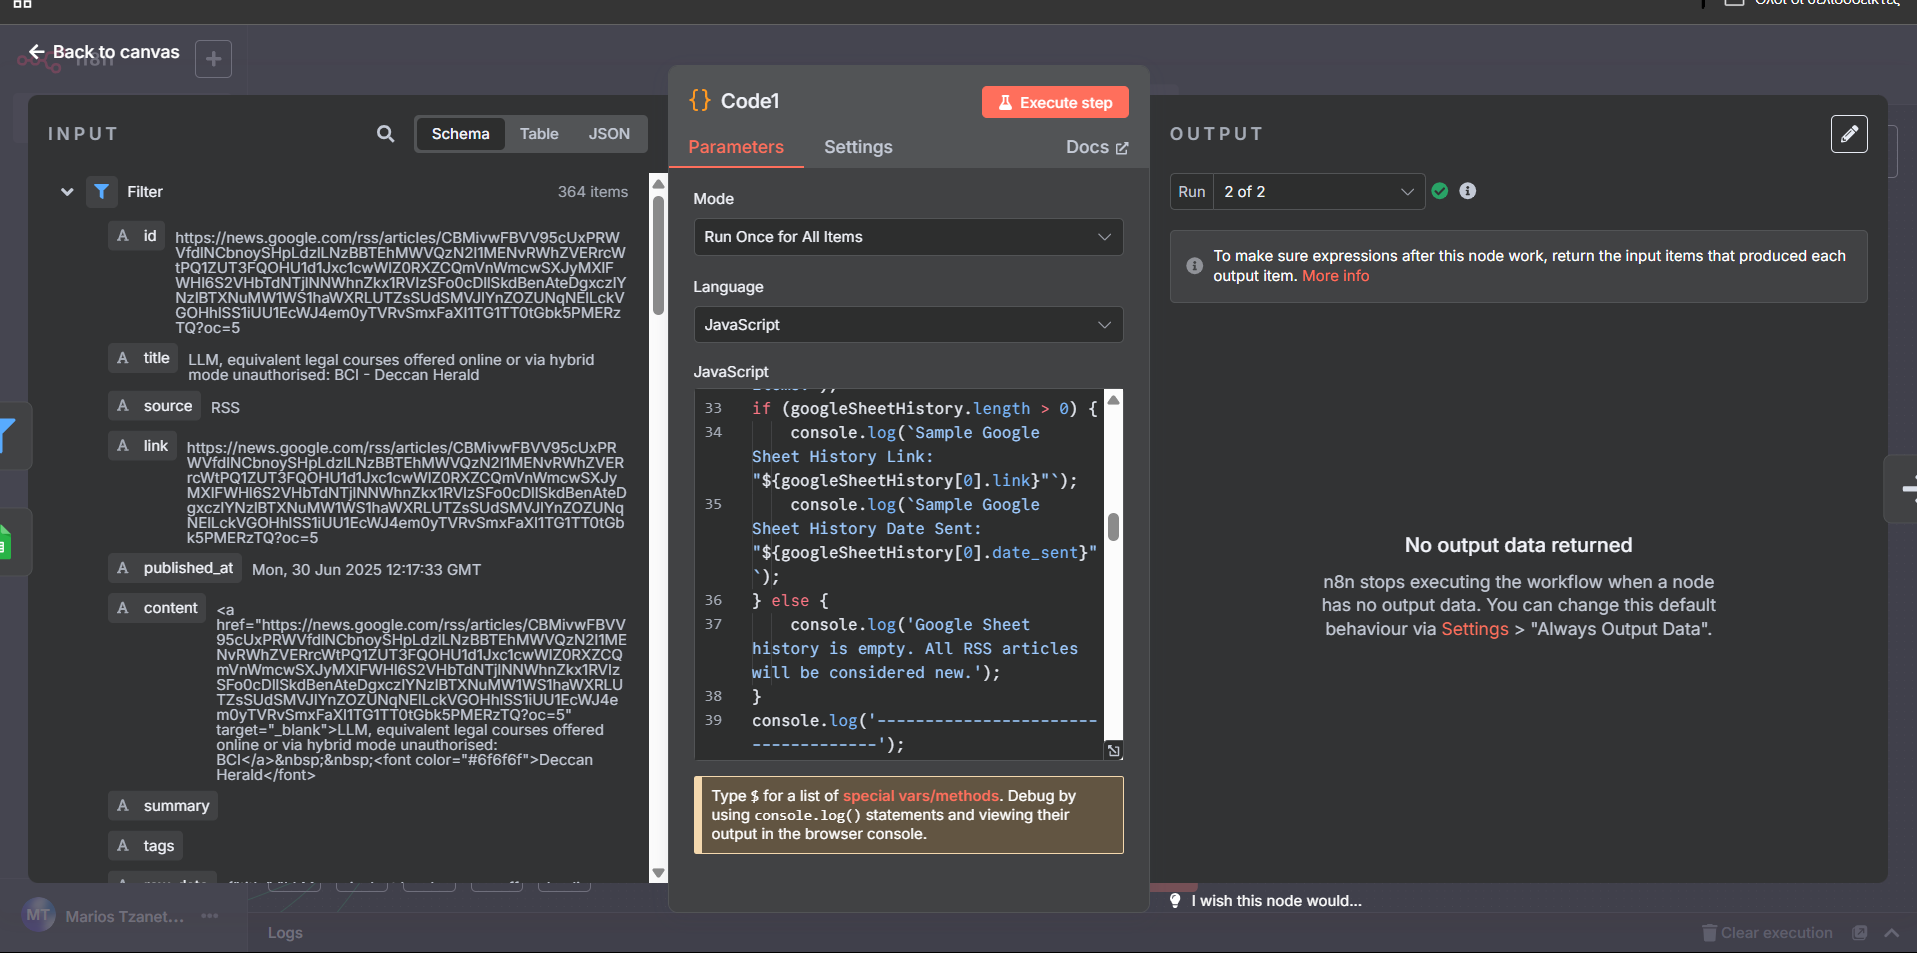Select the link field pill

[142, 446]
